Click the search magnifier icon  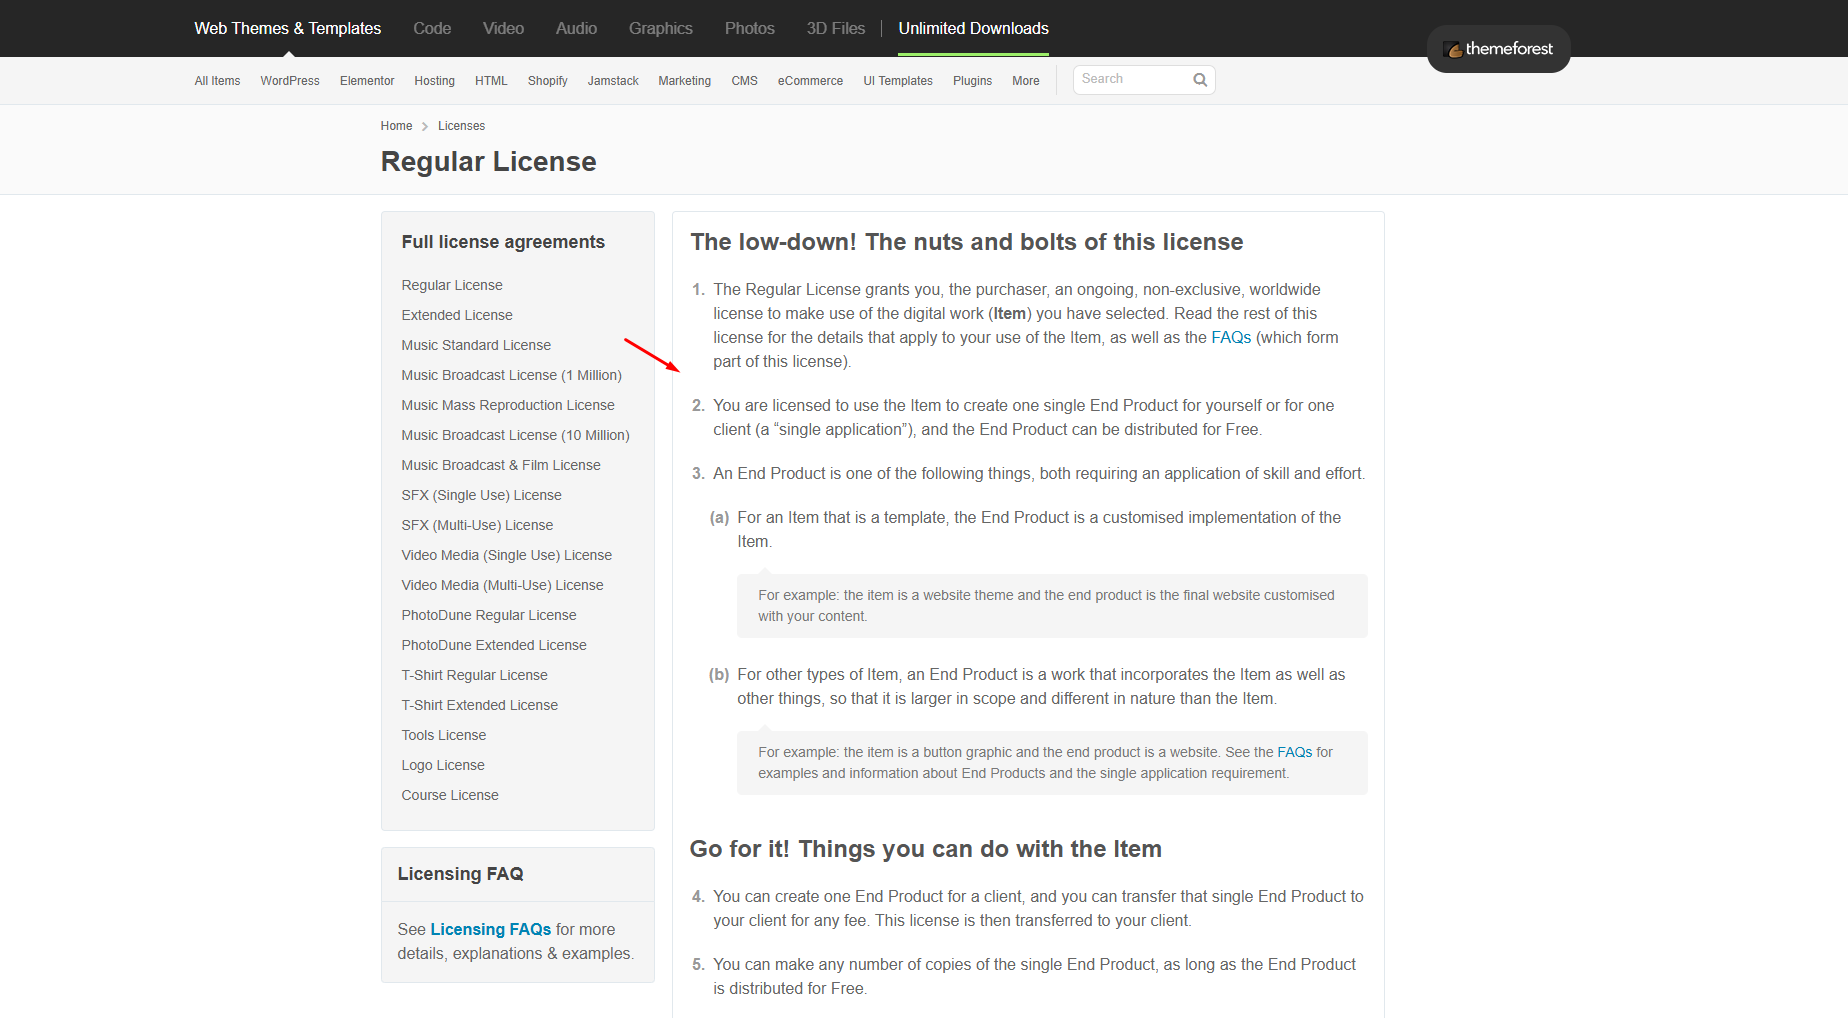coord(1200,80)
